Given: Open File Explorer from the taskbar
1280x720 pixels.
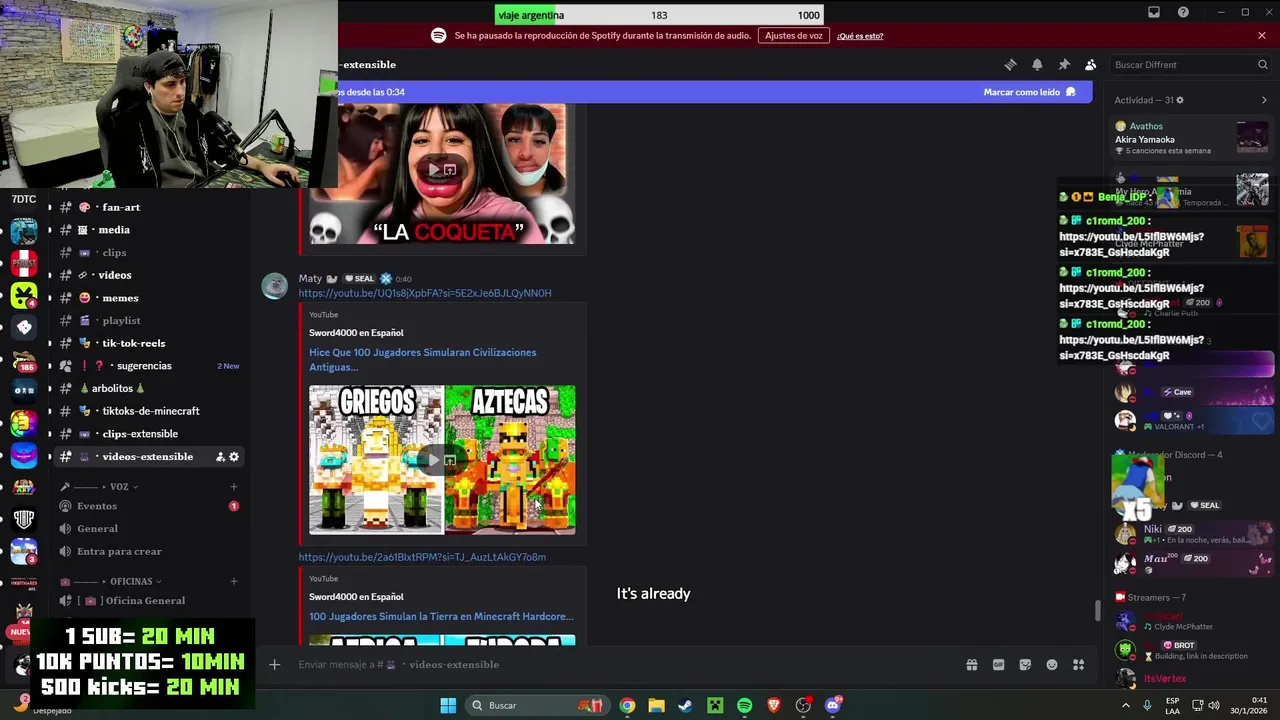Looking at the screenshot, I should click(656, 705).
